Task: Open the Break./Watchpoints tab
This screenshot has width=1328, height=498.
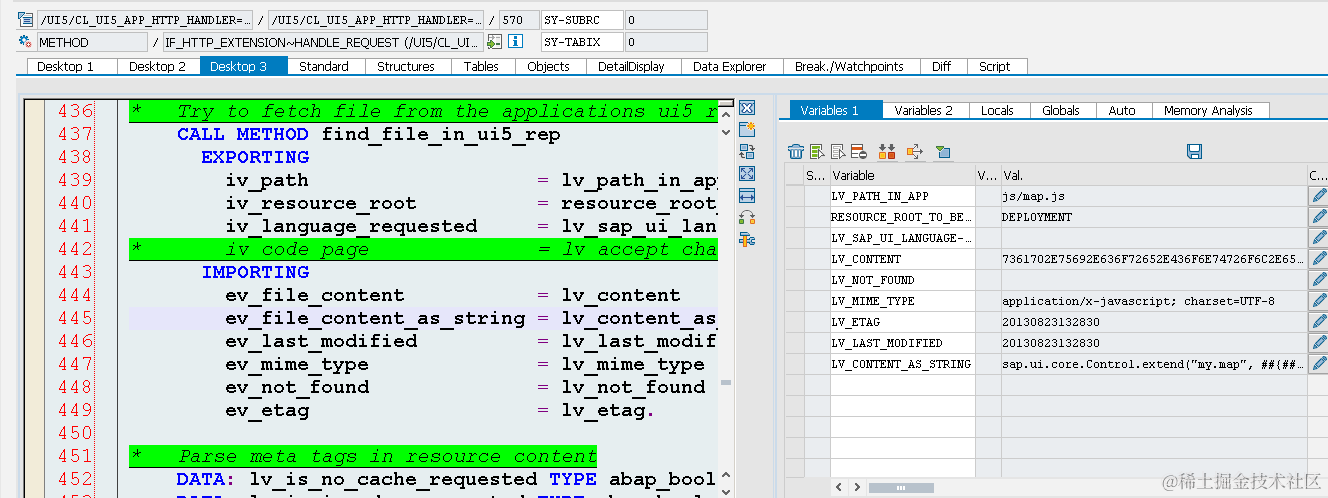Action: tap(849, 66)
